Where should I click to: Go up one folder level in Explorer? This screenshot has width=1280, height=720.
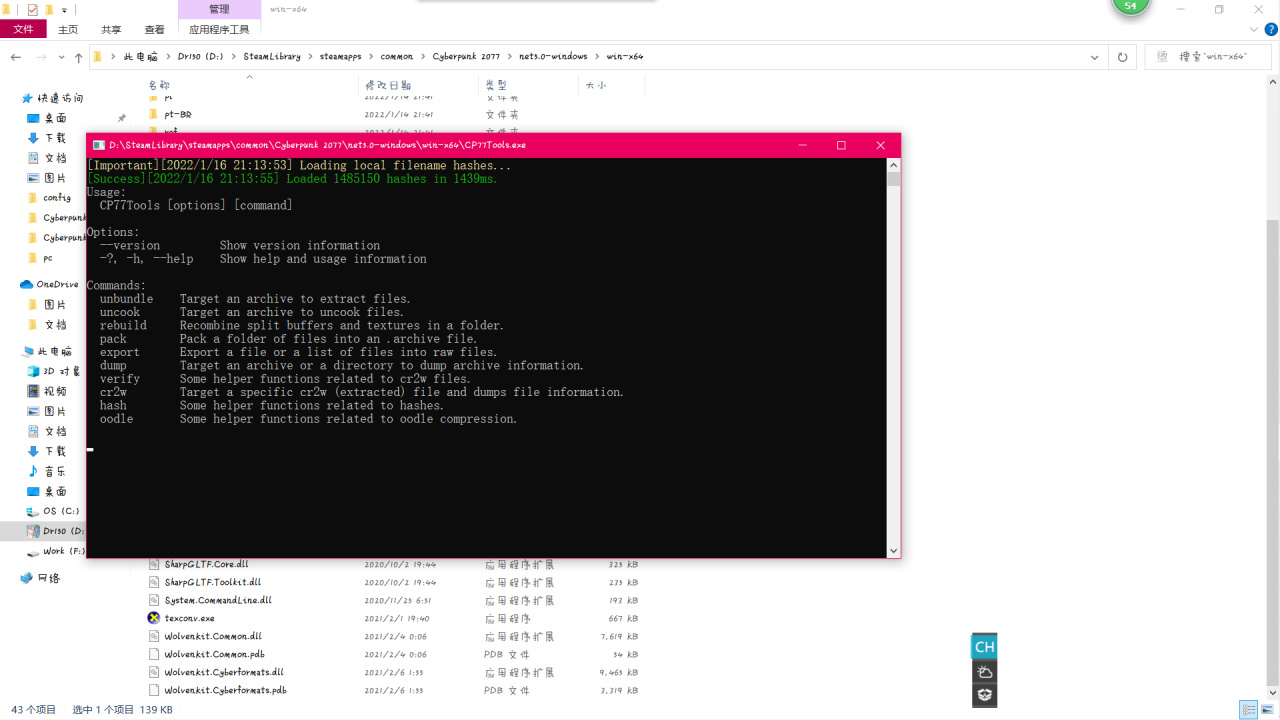pyautogui.click(x=79, y=57)
